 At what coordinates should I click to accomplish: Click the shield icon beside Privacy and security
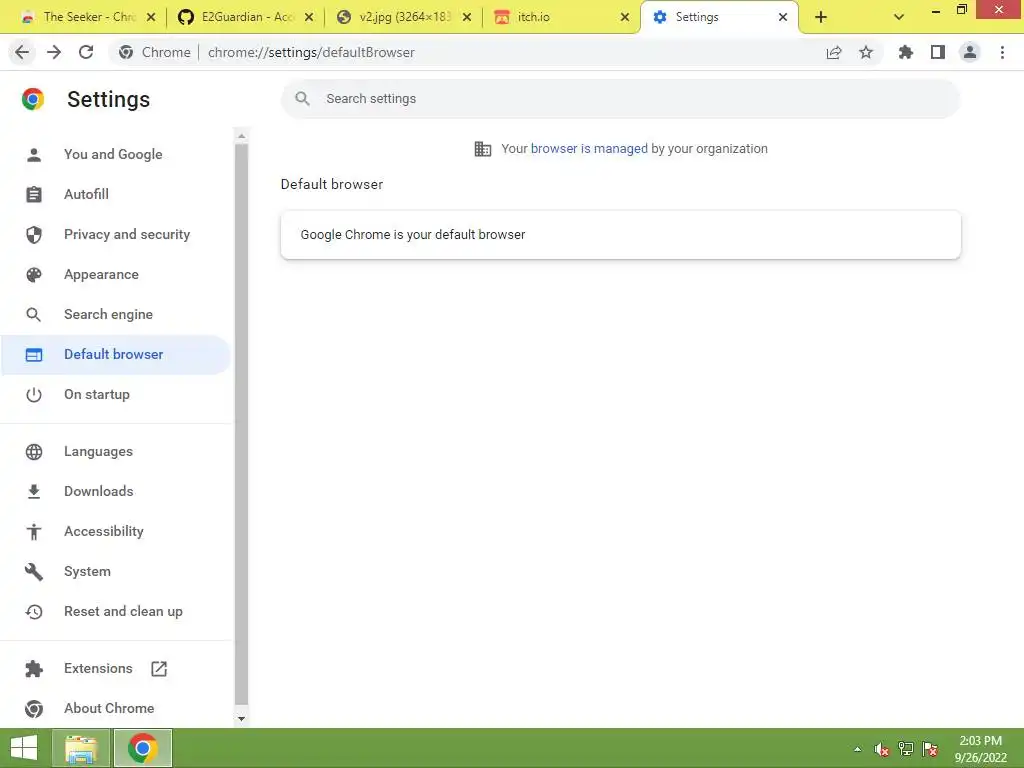34,234
